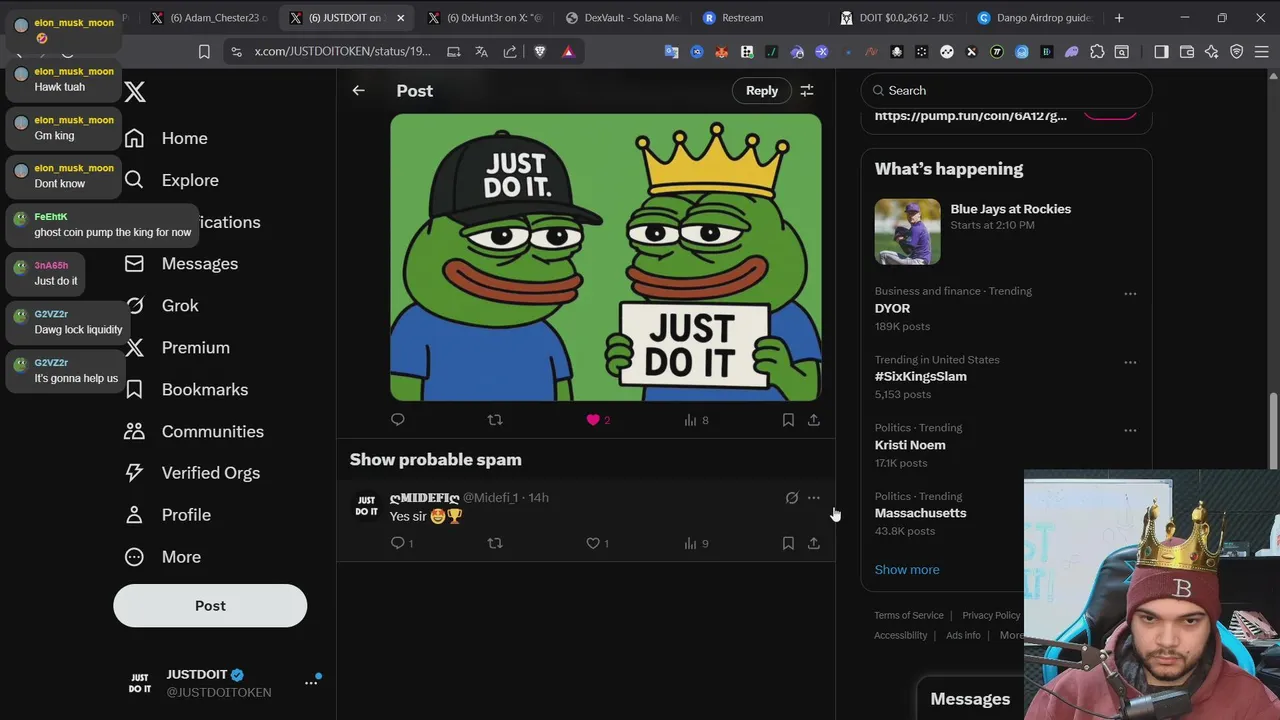The width and height of the screenshot is (1280, 720).
Task: Close the JUSTDOIT on X tab
Action: click(401, 18)
